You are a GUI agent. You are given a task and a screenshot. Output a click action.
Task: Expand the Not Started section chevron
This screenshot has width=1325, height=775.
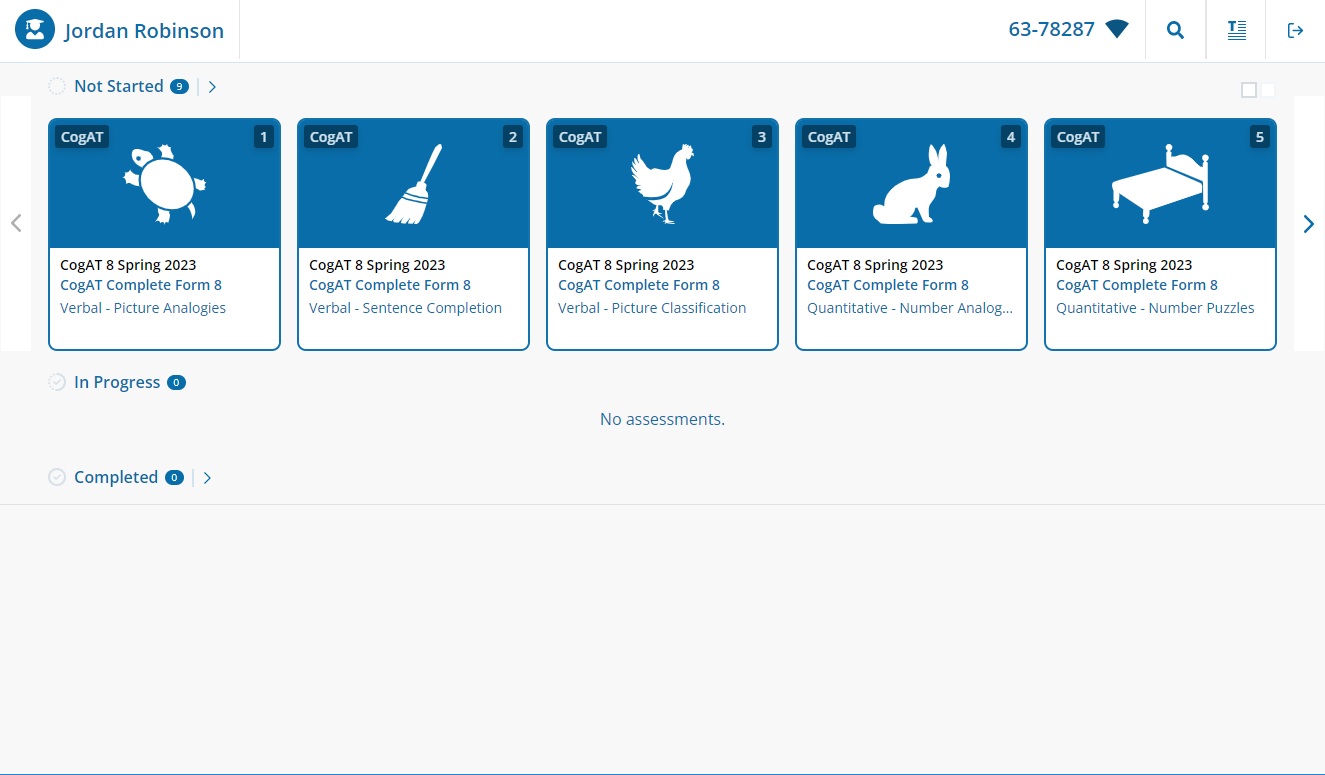pos(212,87)
